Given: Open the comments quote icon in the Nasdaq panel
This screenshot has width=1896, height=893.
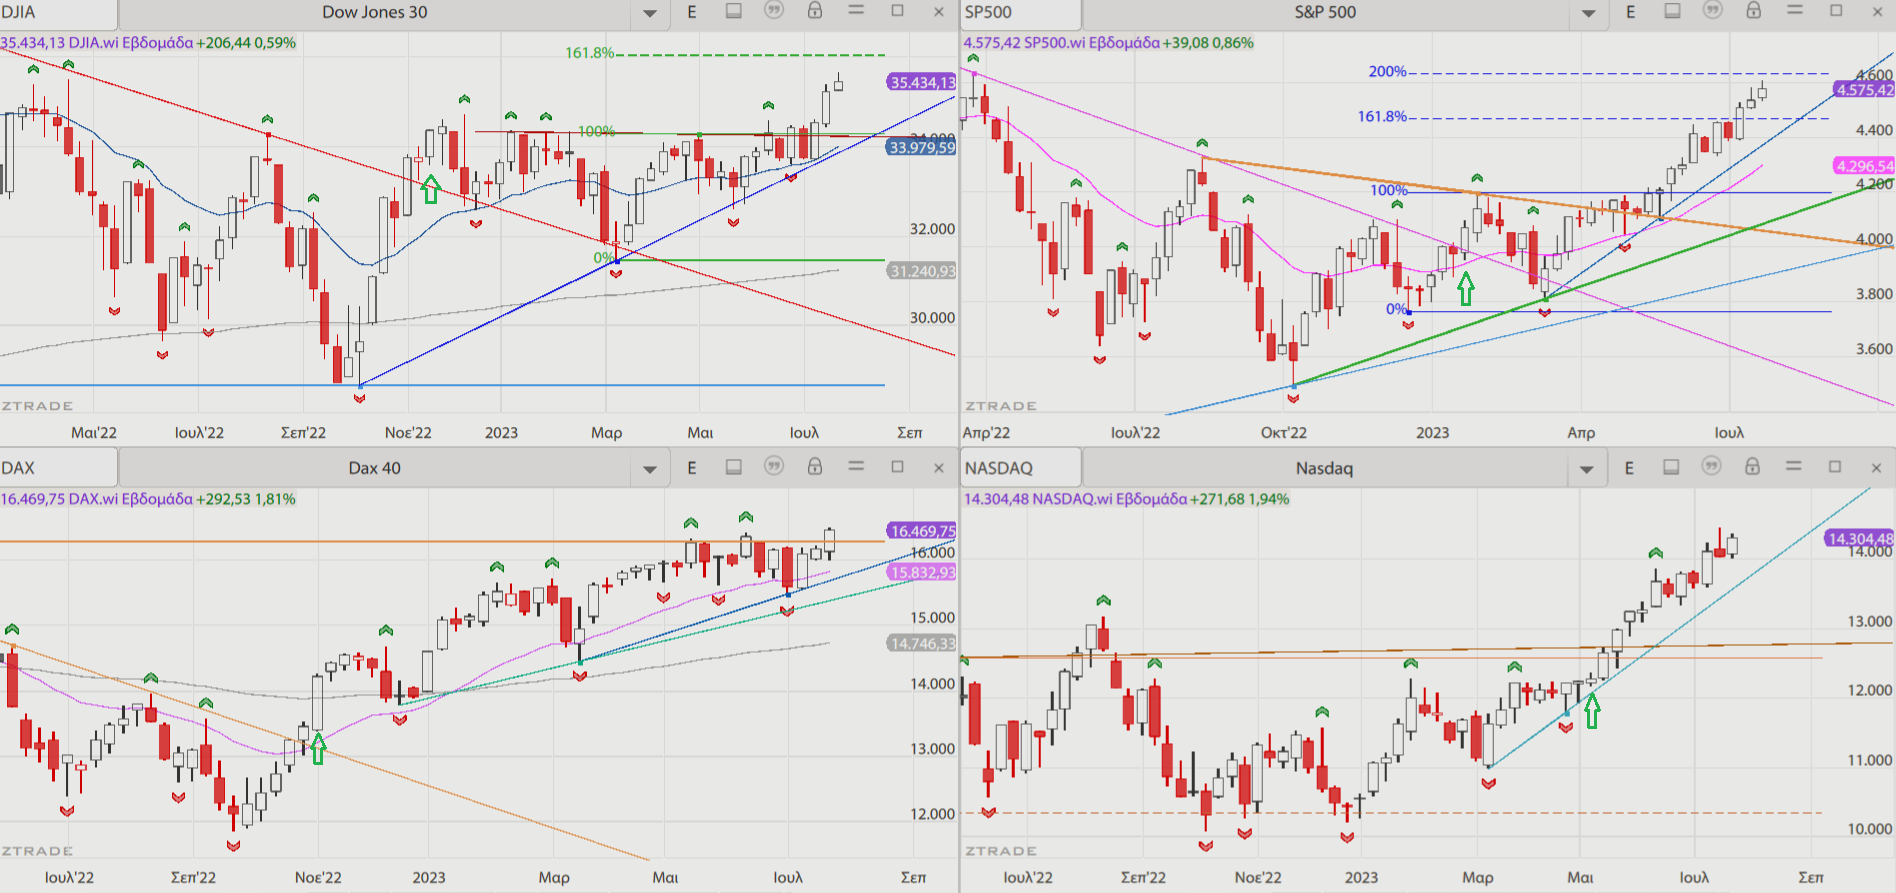Looking at the screenshot, I should click(x=1712, y=467).
